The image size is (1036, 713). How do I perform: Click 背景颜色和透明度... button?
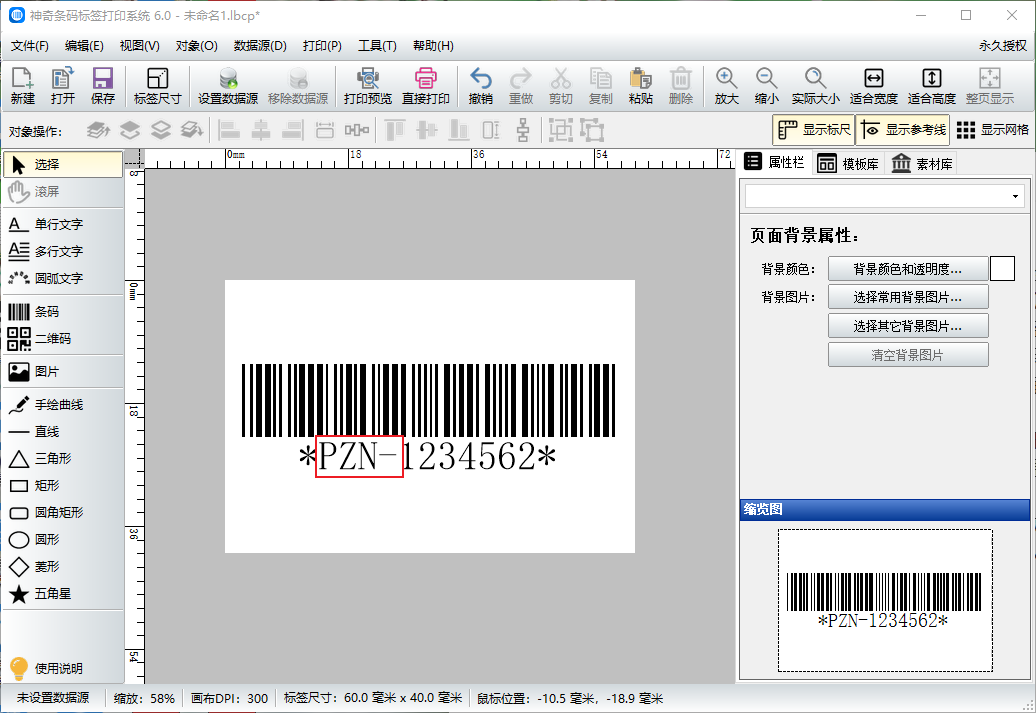coord(908,269)
